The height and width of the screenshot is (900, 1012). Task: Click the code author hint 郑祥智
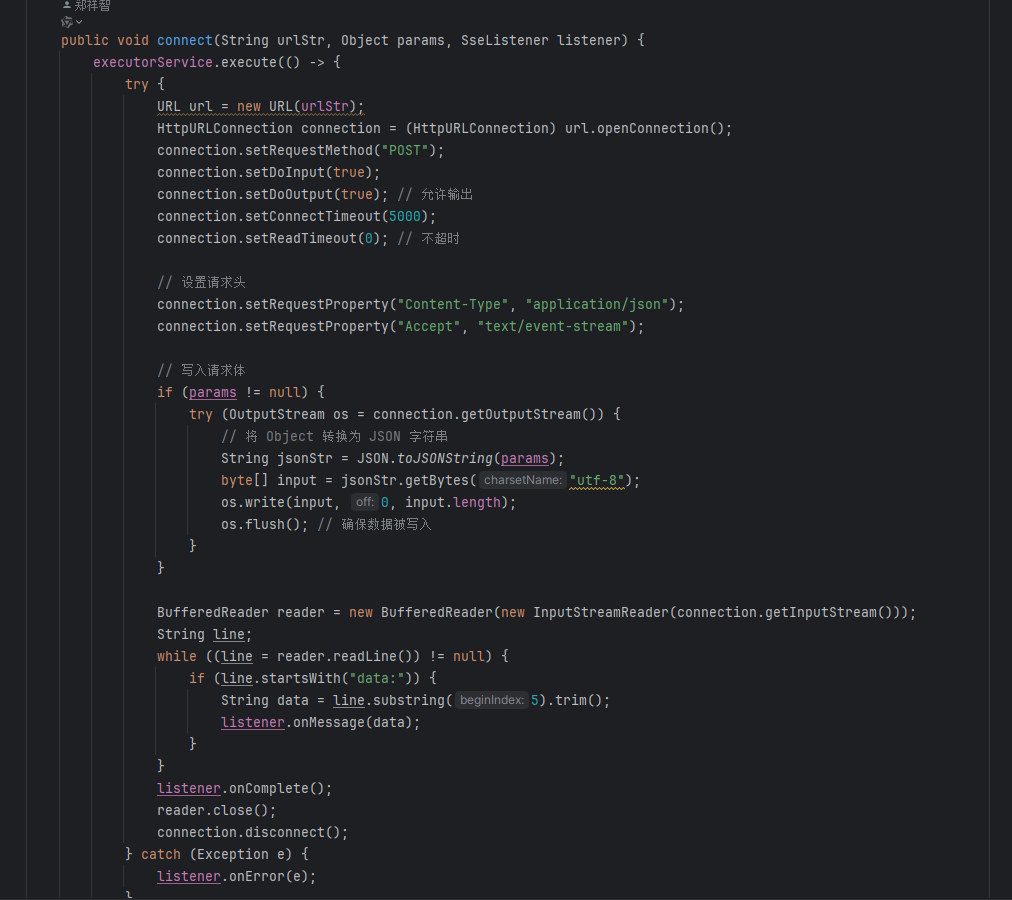click(x=92, y=6)
